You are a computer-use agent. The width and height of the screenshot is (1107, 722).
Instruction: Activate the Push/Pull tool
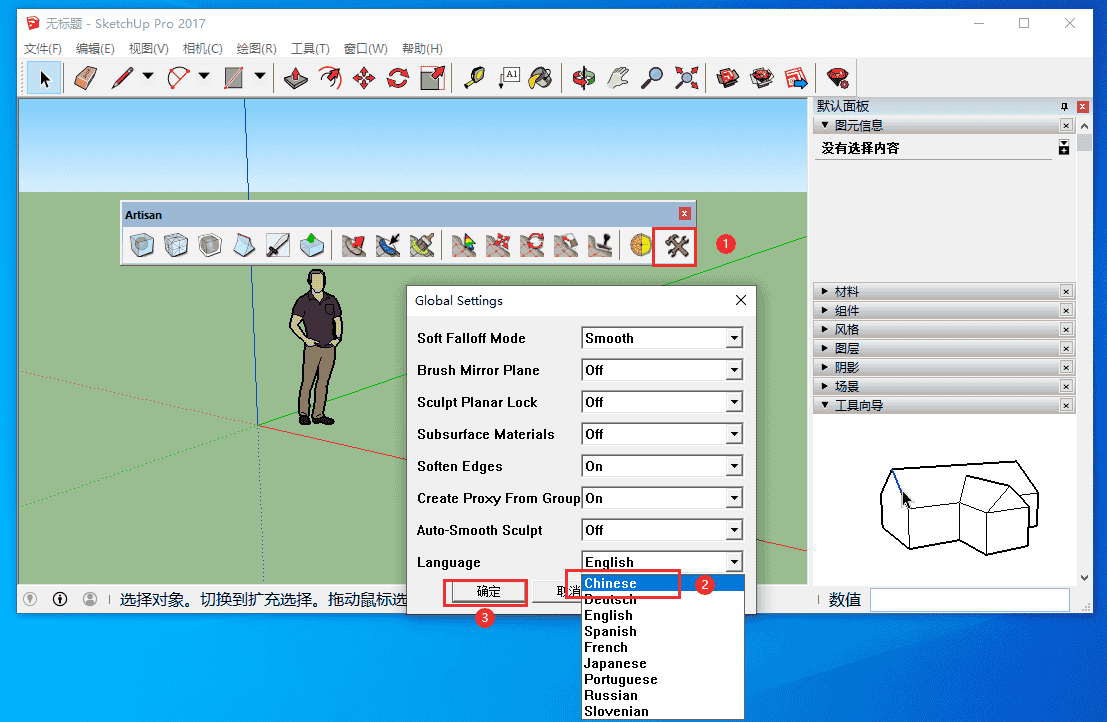(295, 78)
